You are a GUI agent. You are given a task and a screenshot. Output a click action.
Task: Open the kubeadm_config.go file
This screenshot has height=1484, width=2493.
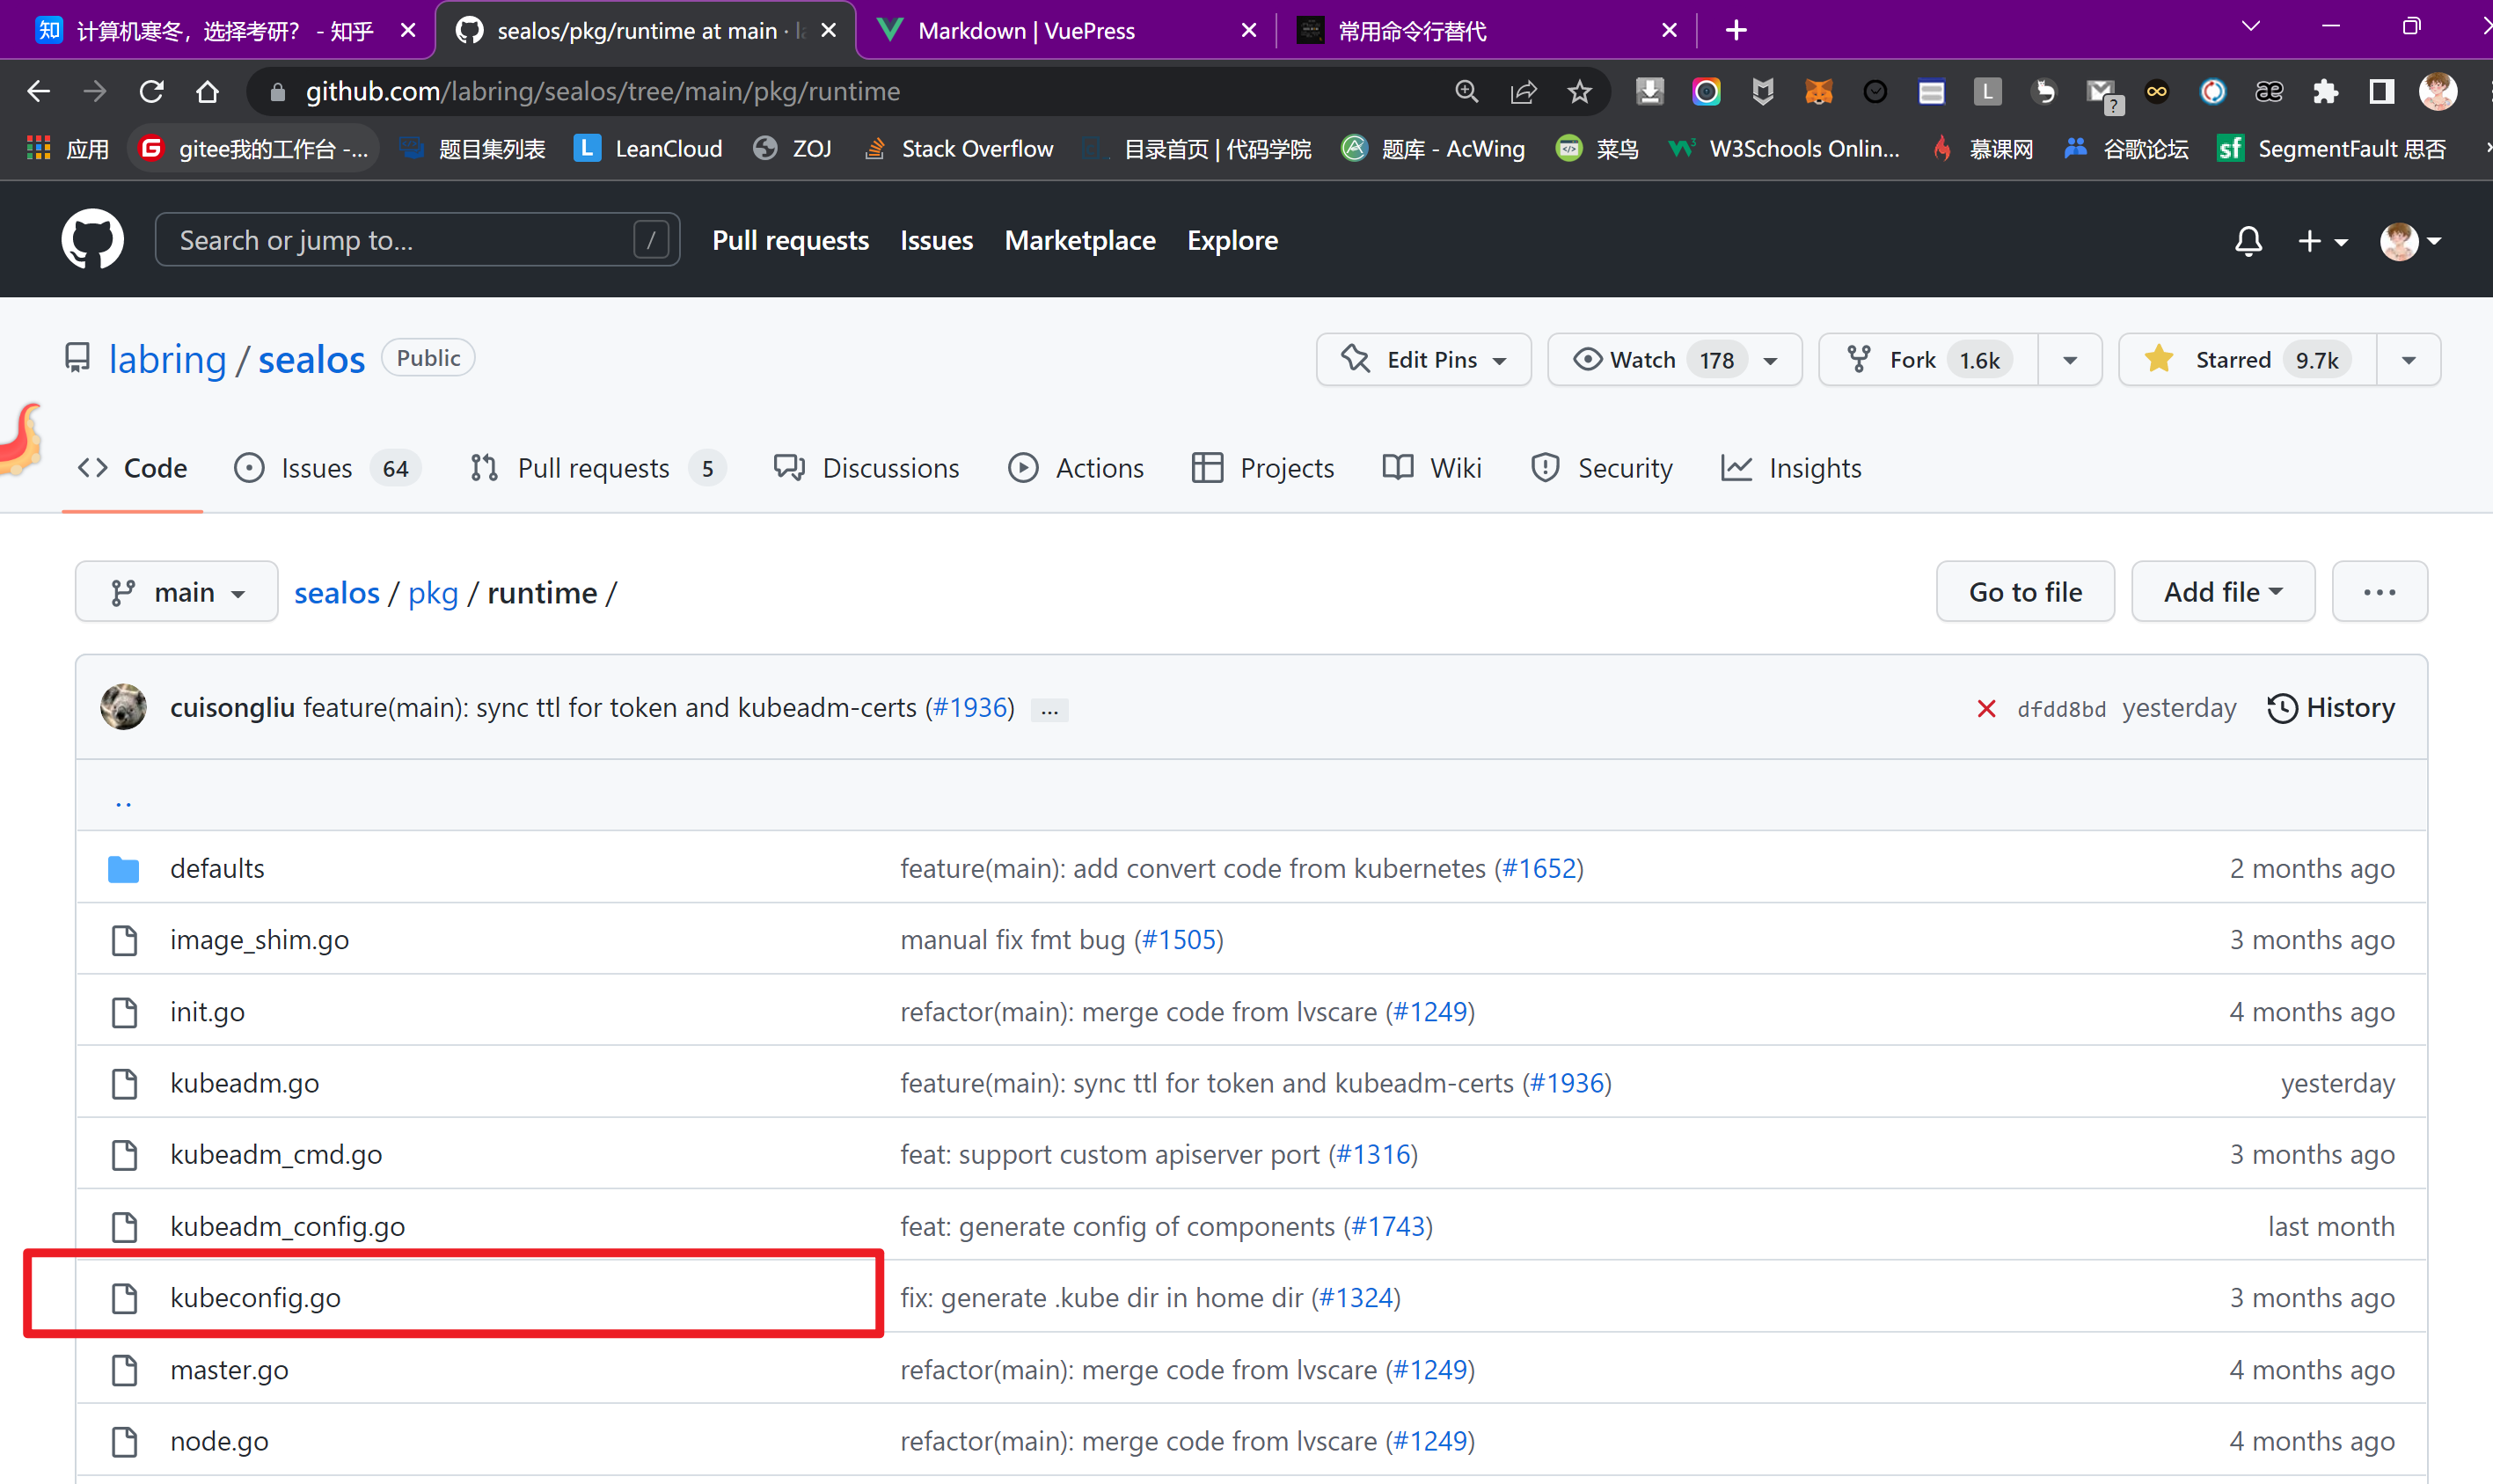pyautogui.click(x=287, y=1226)
